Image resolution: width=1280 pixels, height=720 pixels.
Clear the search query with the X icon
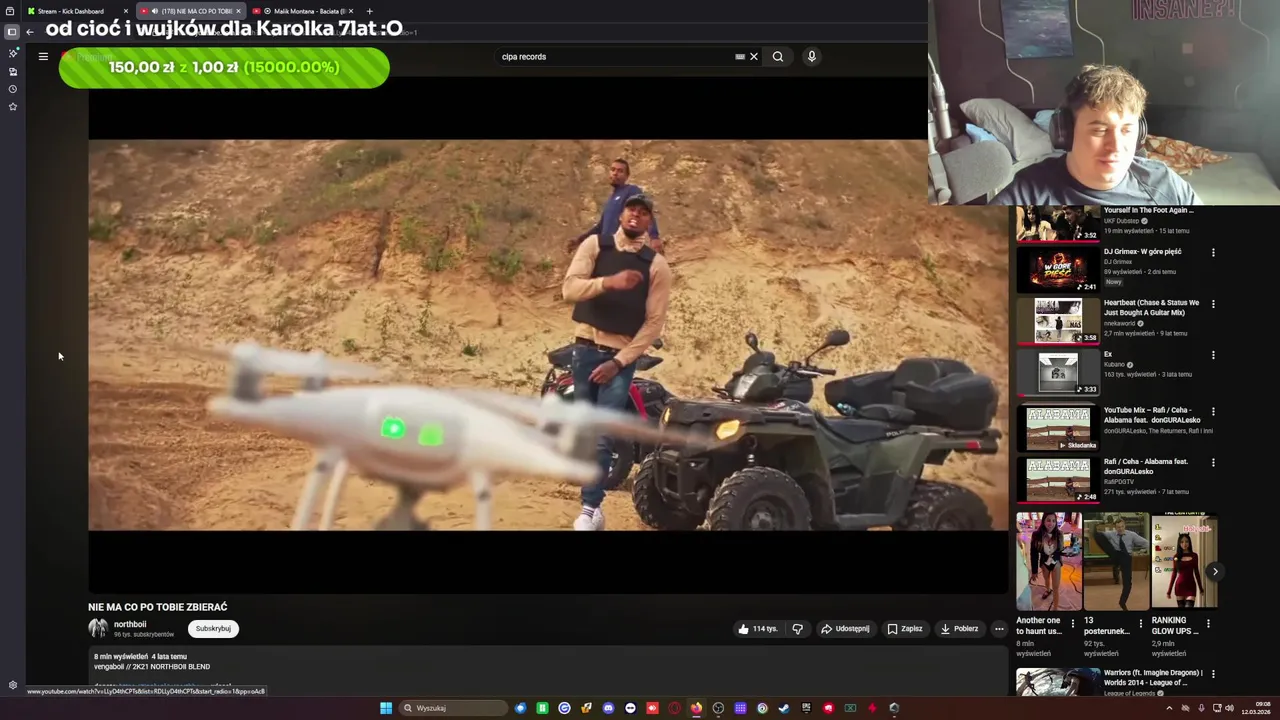click(x=754, y=57)
